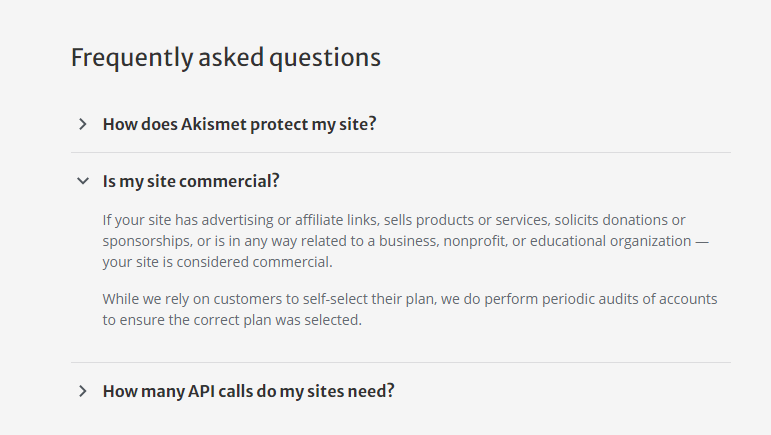
Task: Click the words 'affiliate links' in the answer
Action: [x=336, y=220]
